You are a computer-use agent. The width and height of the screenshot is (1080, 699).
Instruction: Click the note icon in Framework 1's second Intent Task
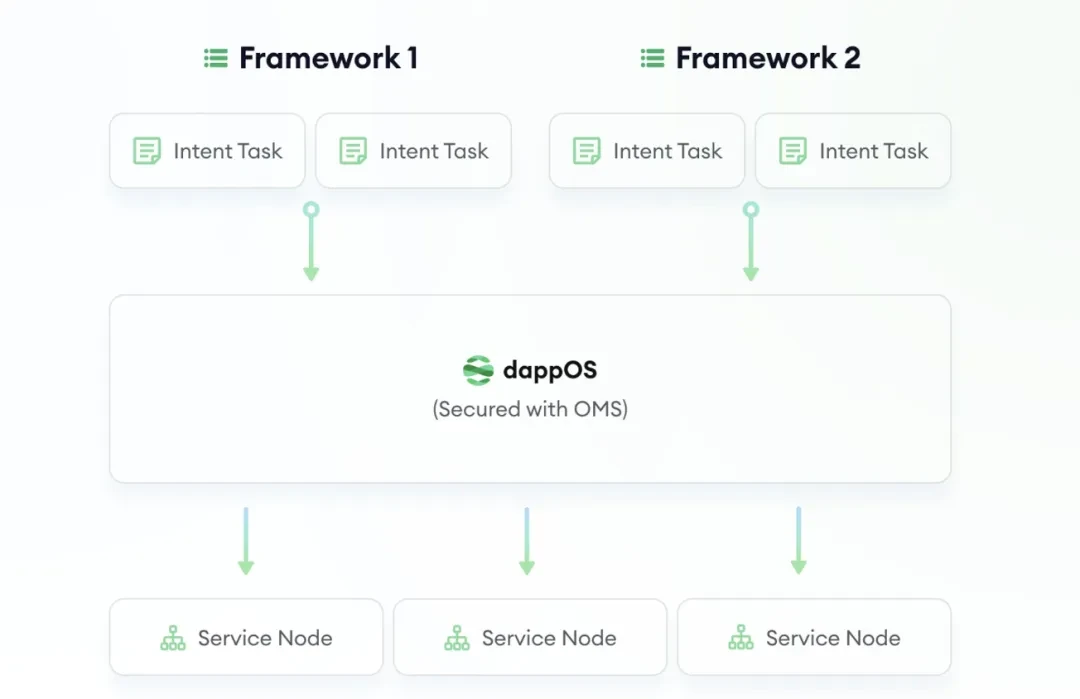pos(353,151)
